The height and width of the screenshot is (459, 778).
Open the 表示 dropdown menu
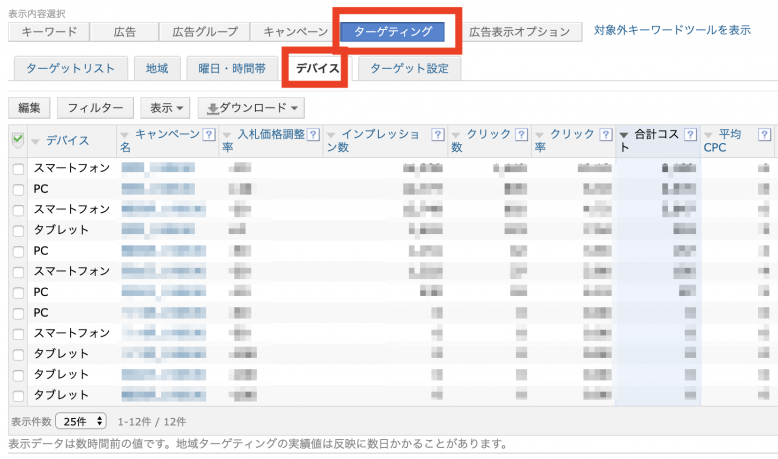[x=167, y=107]
